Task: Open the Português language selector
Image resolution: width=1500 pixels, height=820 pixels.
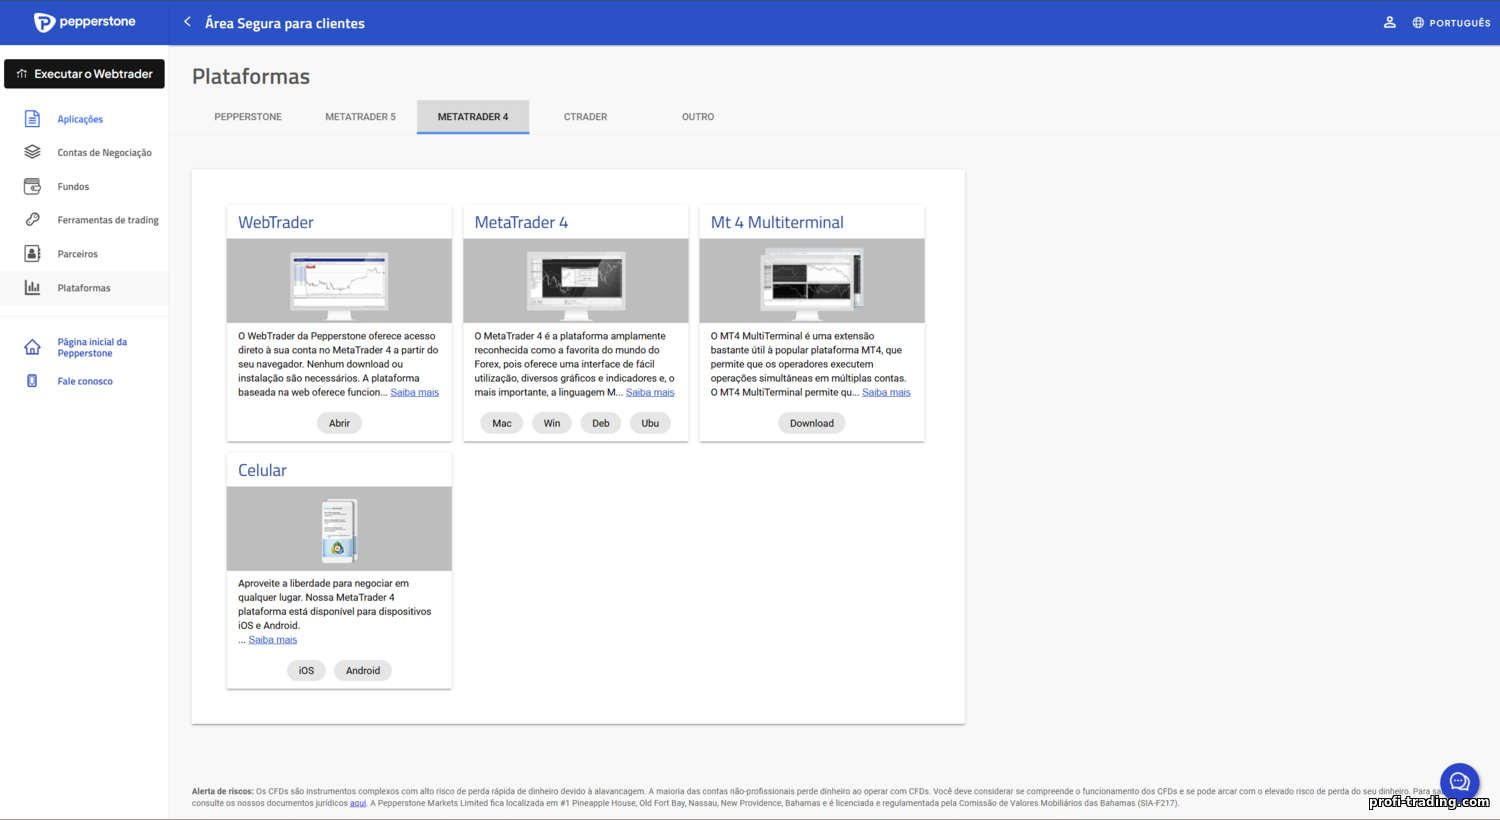Action: [x=1451, y=22]
